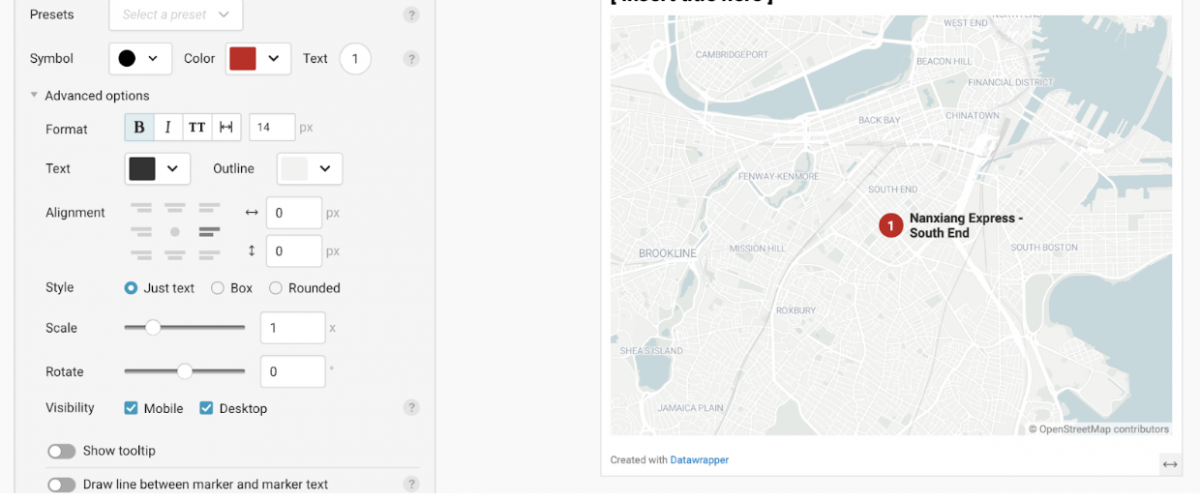
Task: Select center dot alignment option
Action: pos(175,232)
